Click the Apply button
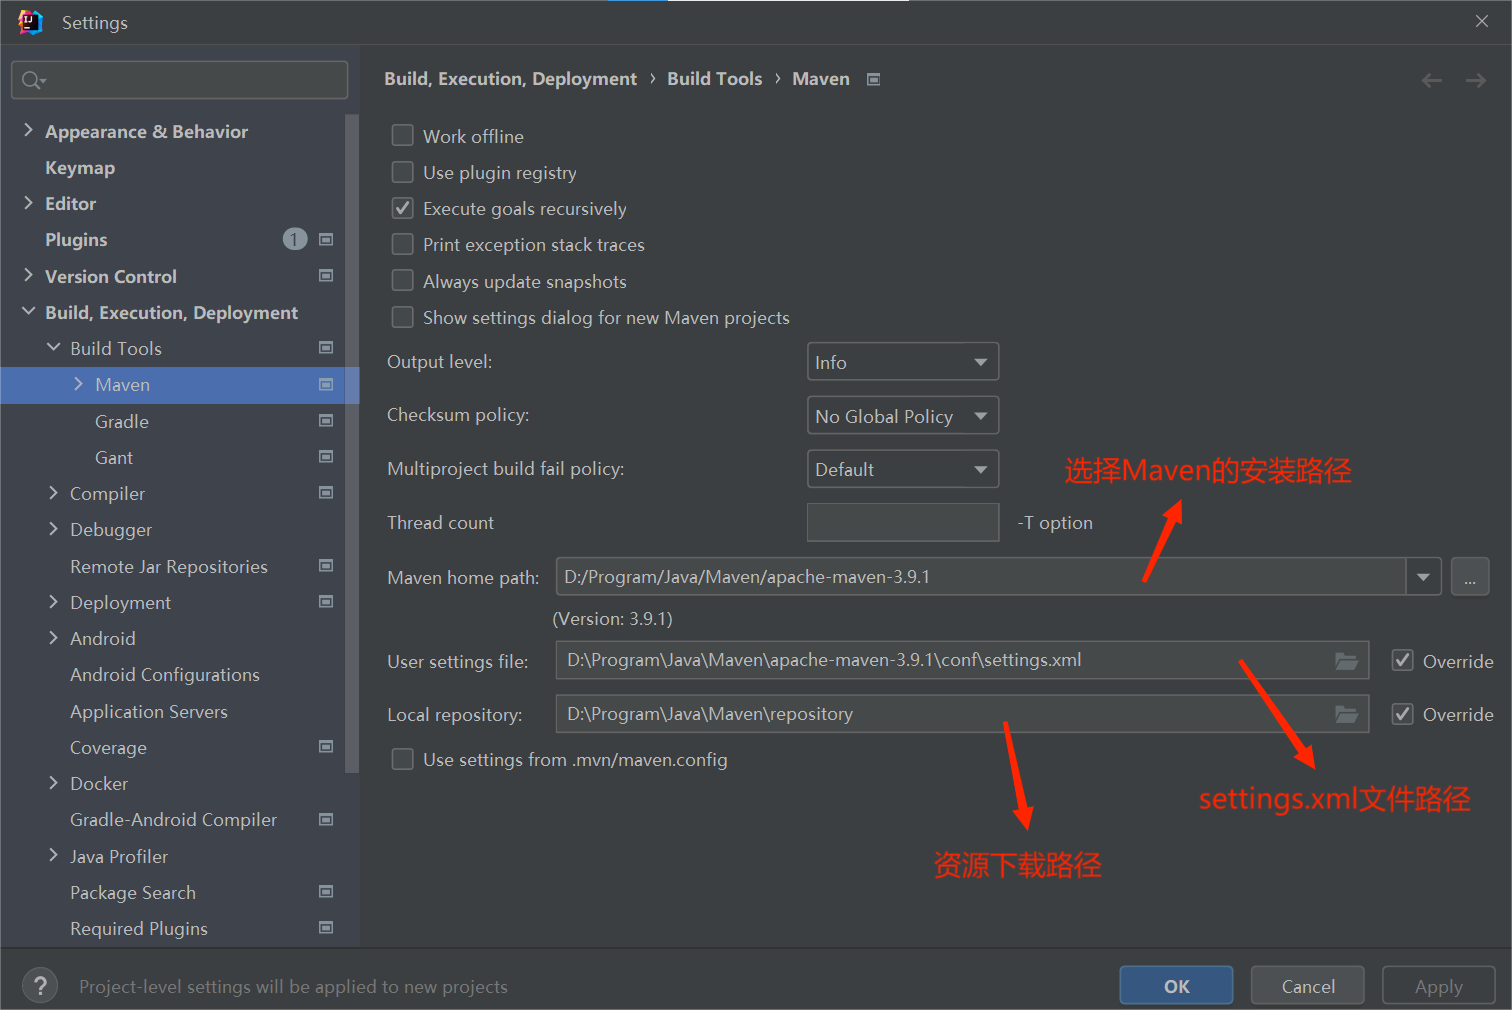Viewport: 1512px width, 1010px height. [1439, 986]
